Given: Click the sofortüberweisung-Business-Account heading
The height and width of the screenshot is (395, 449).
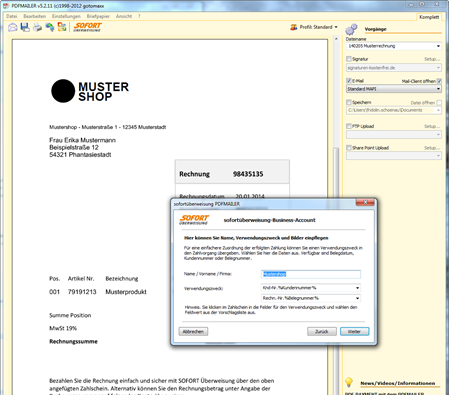Looking at the screenshot, I should [269, 220].
